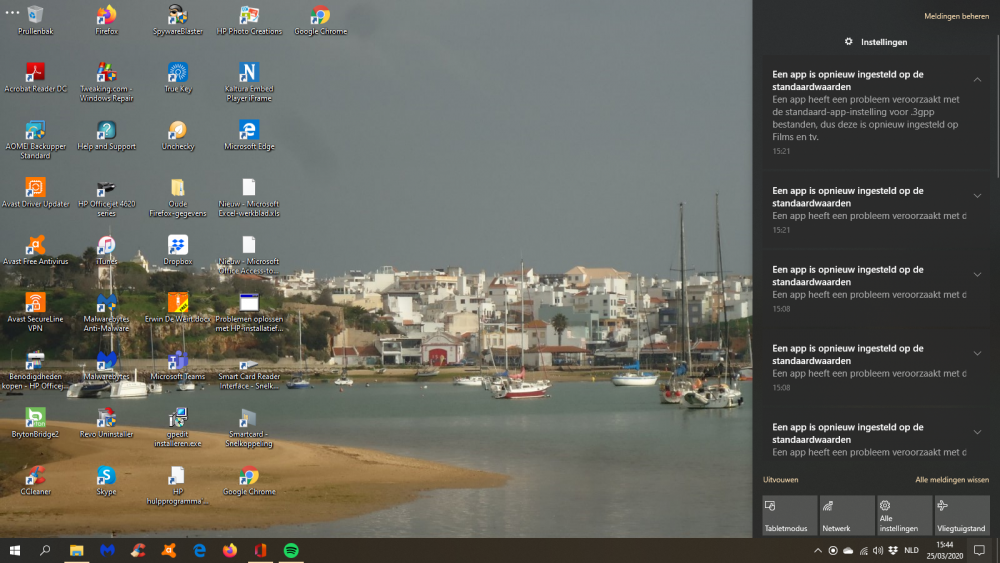Show hidden system tray icons

click(x=818, y=551)
